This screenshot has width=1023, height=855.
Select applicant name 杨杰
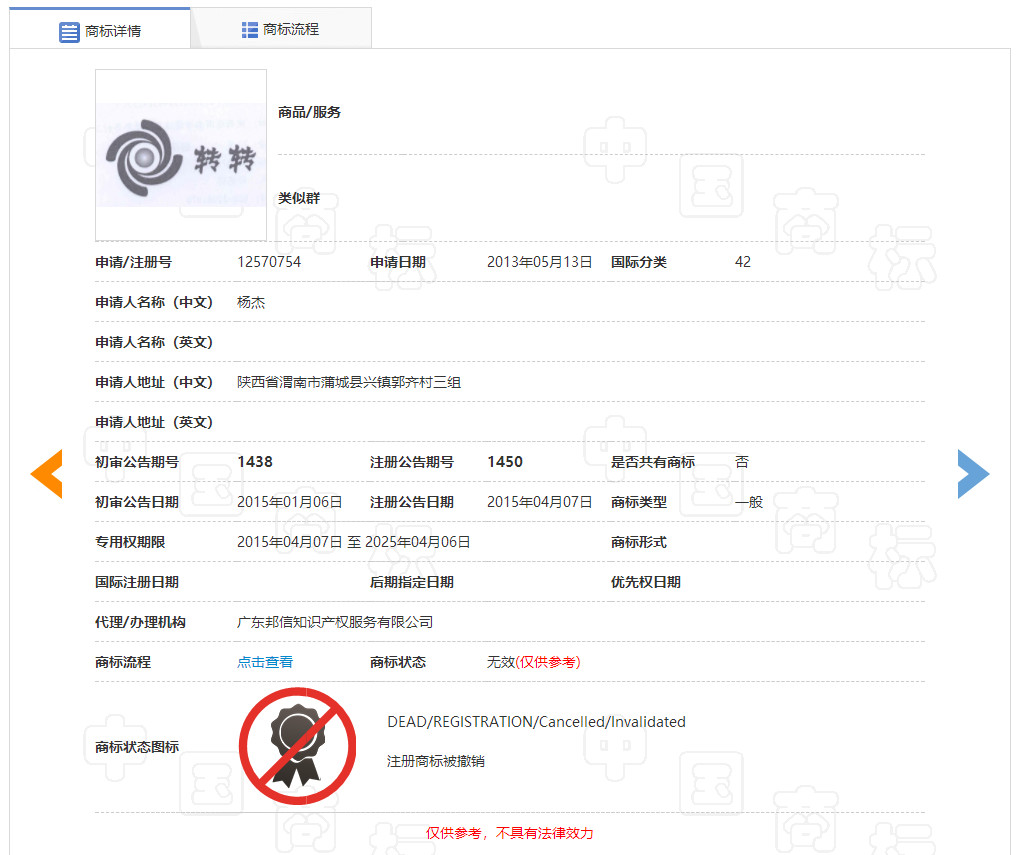click(251, 302)
